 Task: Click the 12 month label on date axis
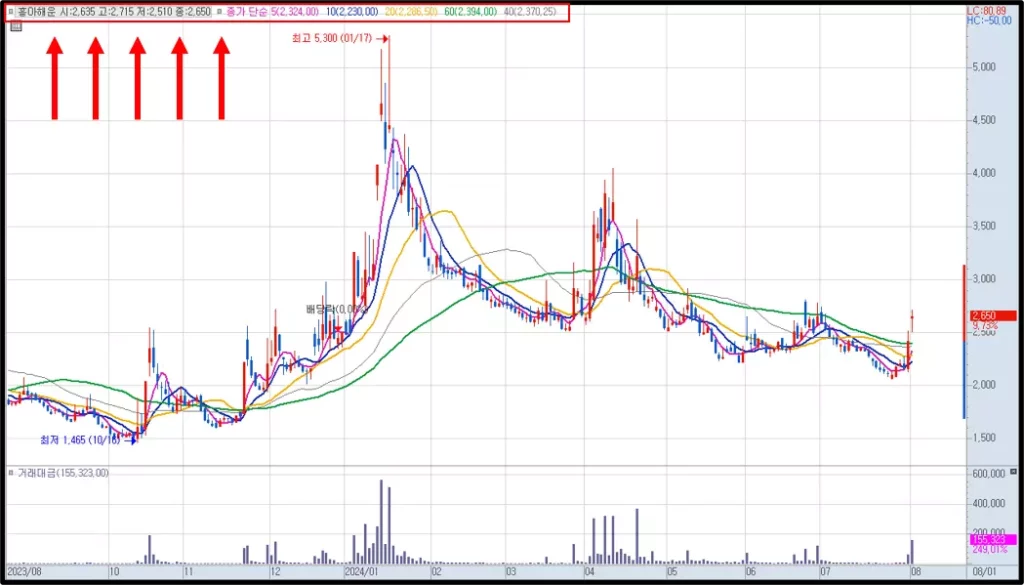pos(274,571)
